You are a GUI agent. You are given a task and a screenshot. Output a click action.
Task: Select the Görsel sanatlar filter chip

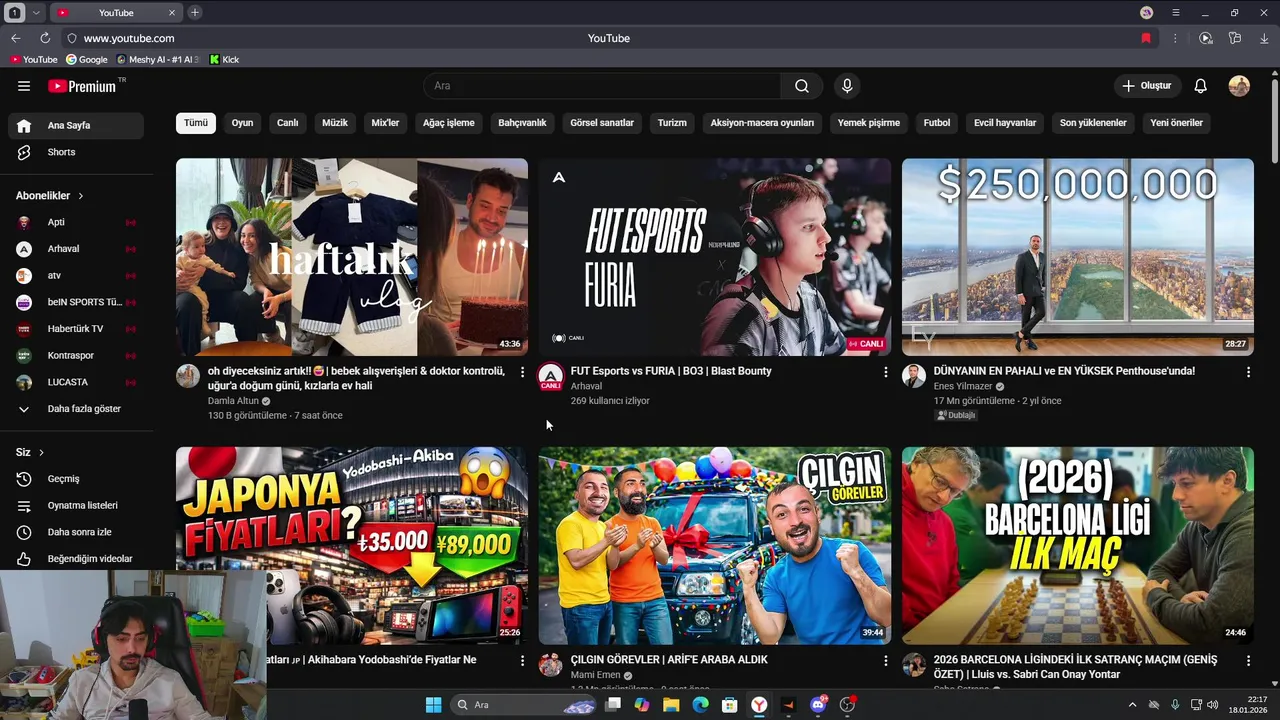(x=602, y=123)
